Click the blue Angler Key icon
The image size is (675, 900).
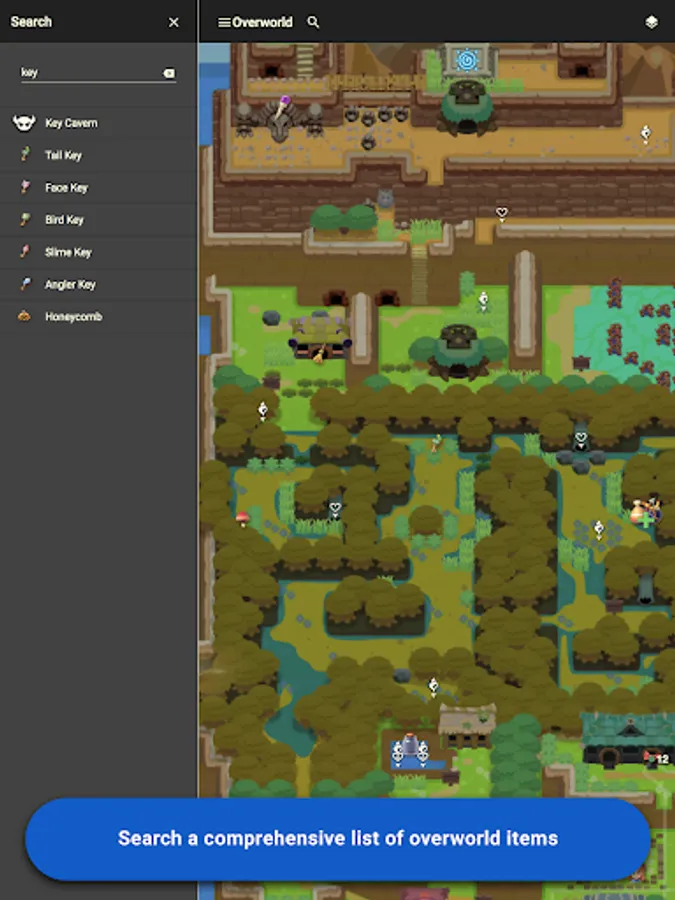[x=25, y=282]
